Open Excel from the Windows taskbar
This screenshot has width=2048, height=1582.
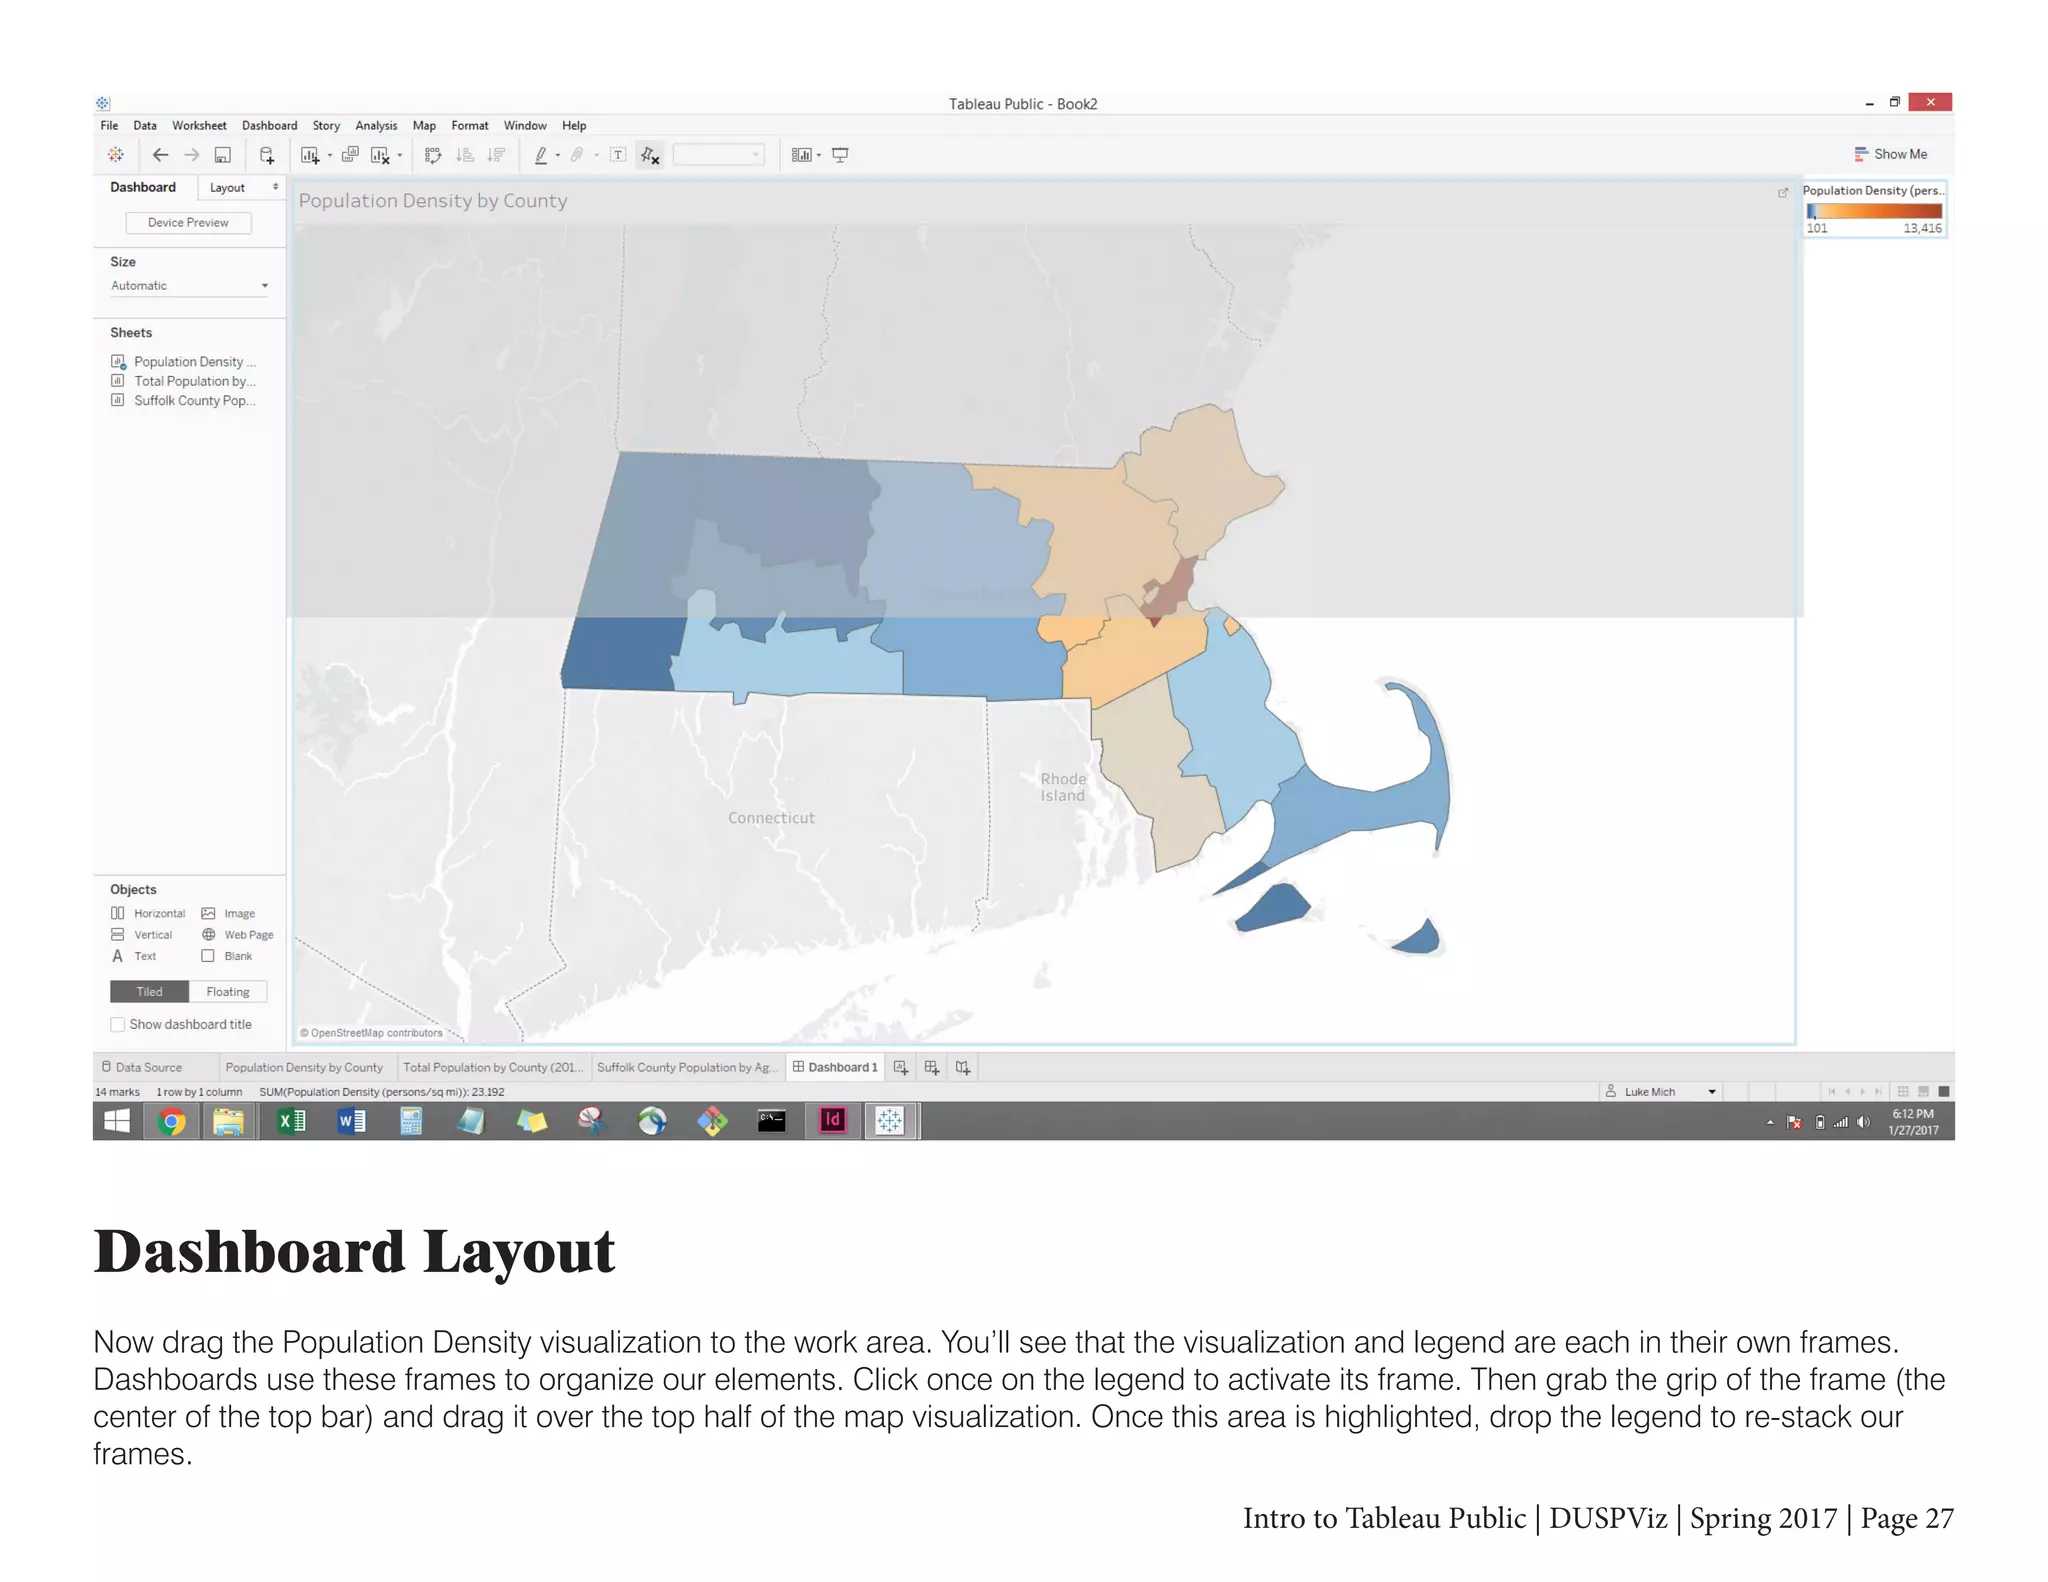tap(291, 1123)
